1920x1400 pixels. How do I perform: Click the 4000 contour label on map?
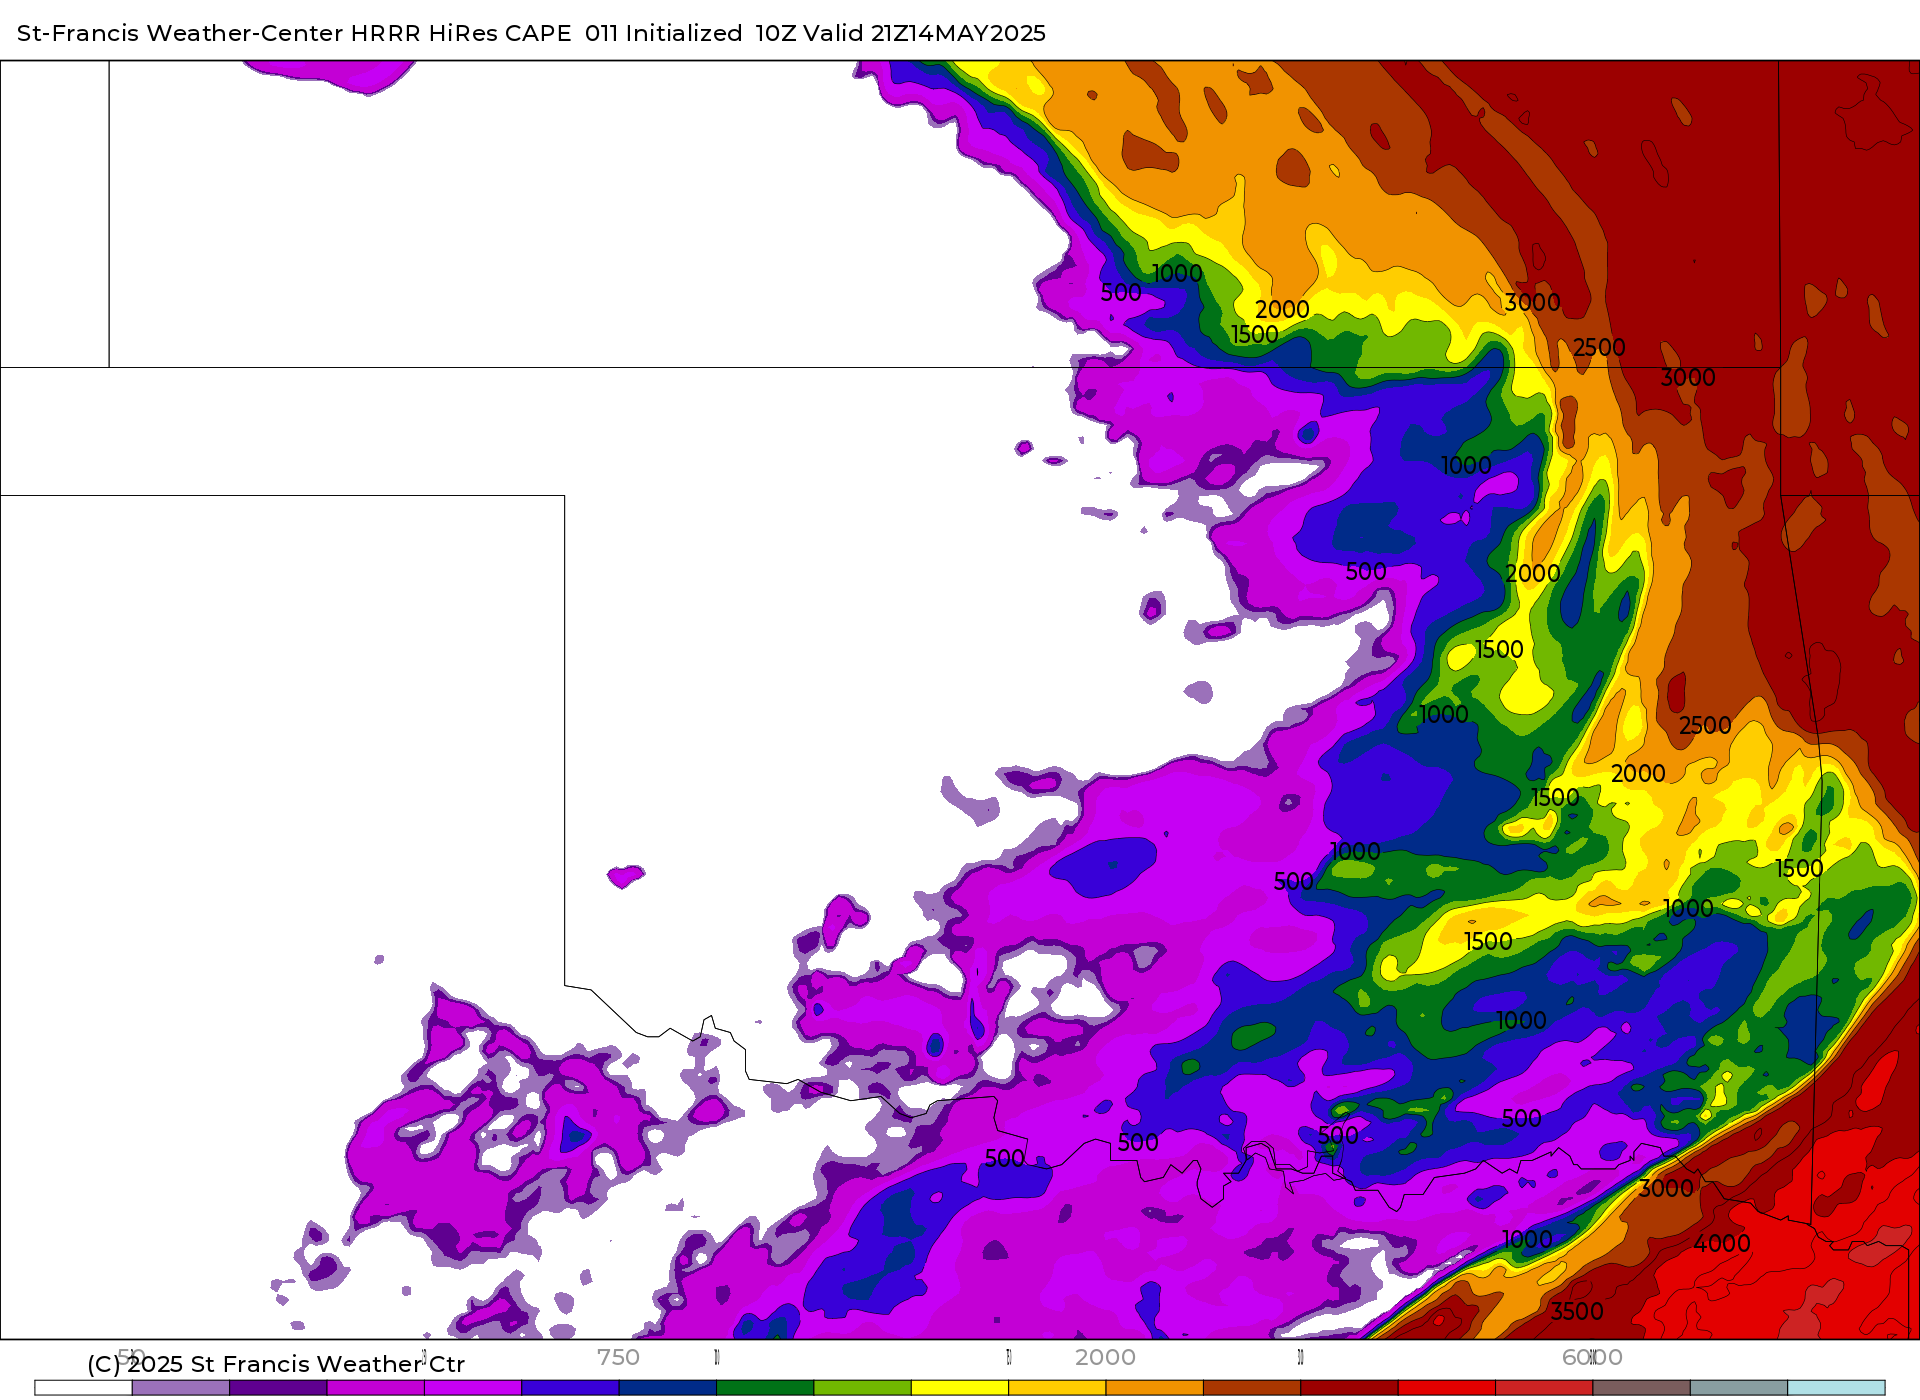point(1722,1243)
